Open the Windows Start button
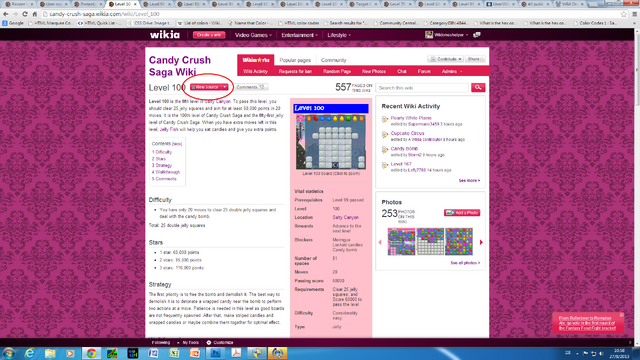This screenshot has width=640, height=360. [x=9, y=353]
